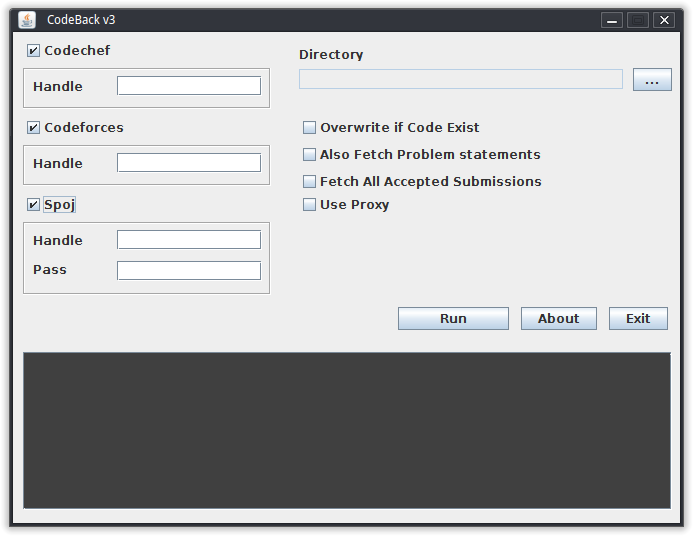The height and width of the screenshot is (536, 693).
Task: Open the About dialog
Action: click(x=559, y=319)
